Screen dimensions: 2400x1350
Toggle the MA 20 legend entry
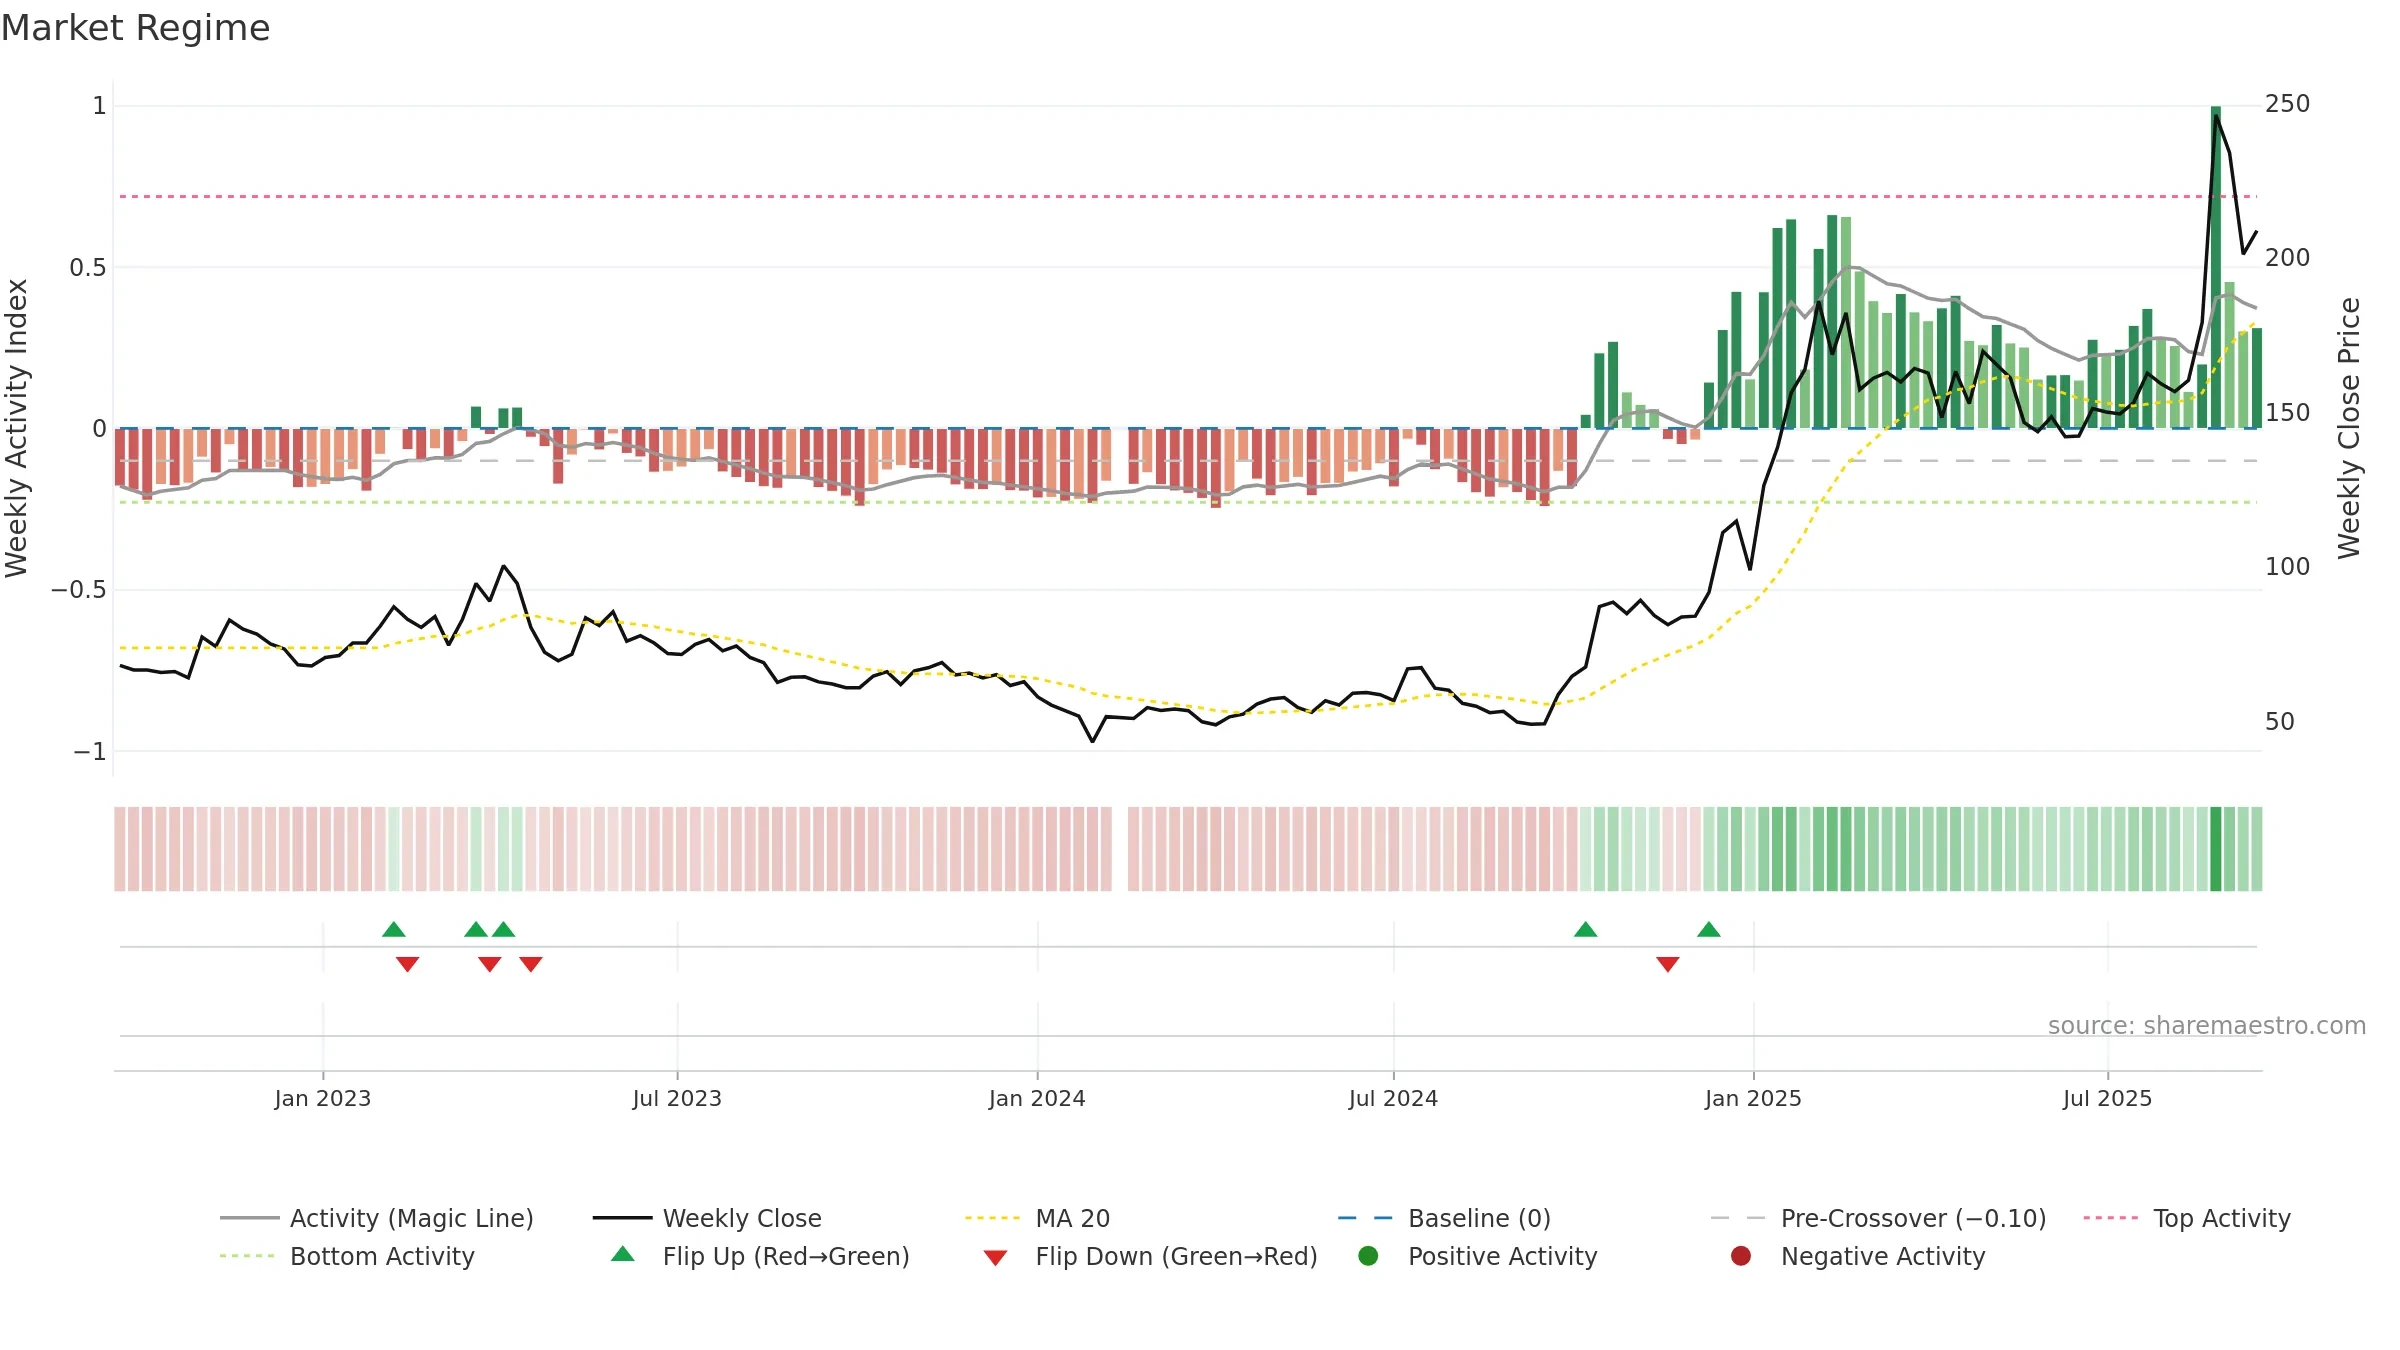[1038, 1218]
